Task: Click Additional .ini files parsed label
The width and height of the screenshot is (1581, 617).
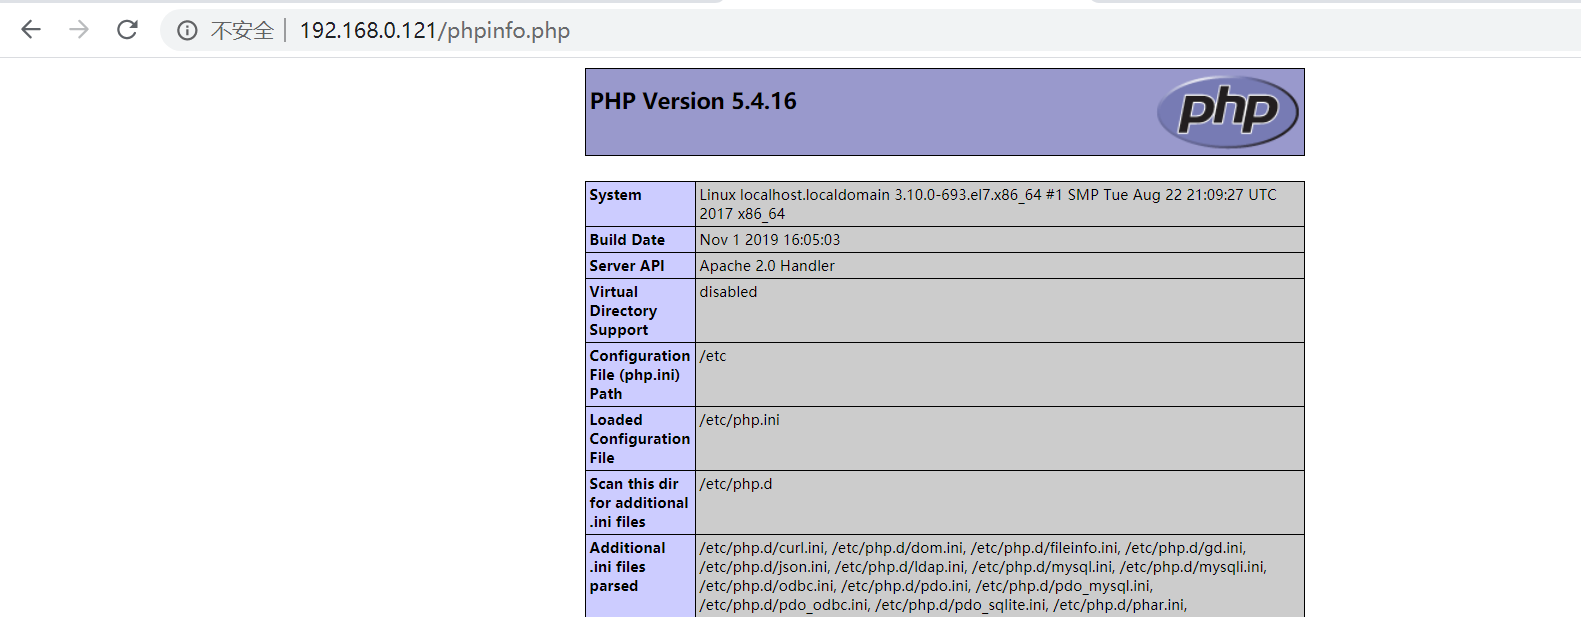Action: (627, 567)
